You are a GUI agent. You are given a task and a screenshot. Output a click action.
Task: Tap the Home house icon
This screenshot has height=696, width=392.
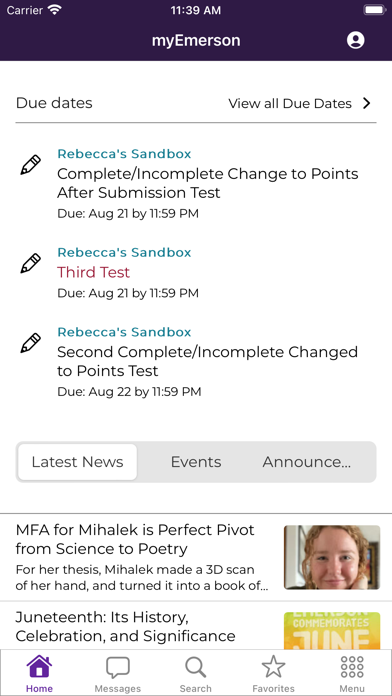point(39,666)
